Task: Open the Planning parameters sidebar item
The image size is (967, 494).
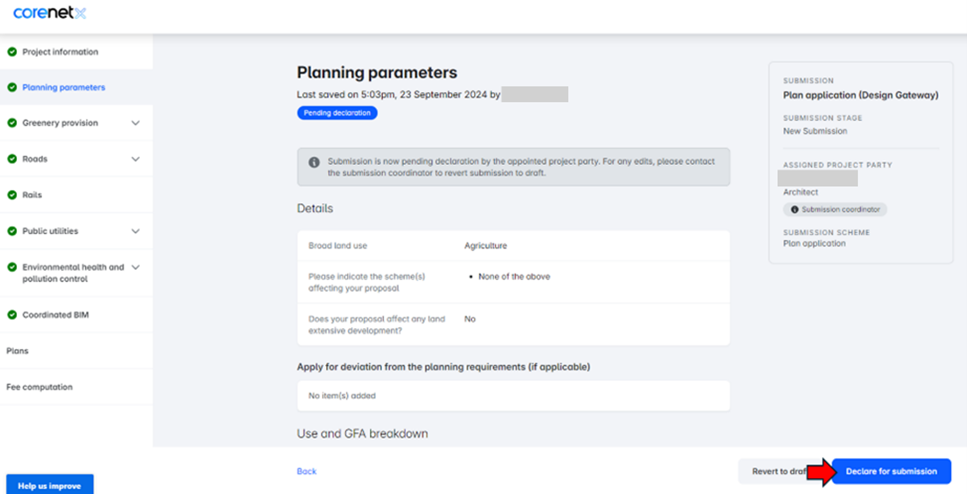Action: [63, 88]
